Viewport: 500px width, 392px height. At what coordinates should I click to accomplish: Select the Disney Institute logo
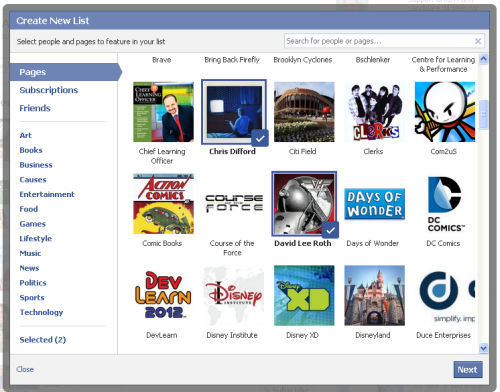click(234, 295)
